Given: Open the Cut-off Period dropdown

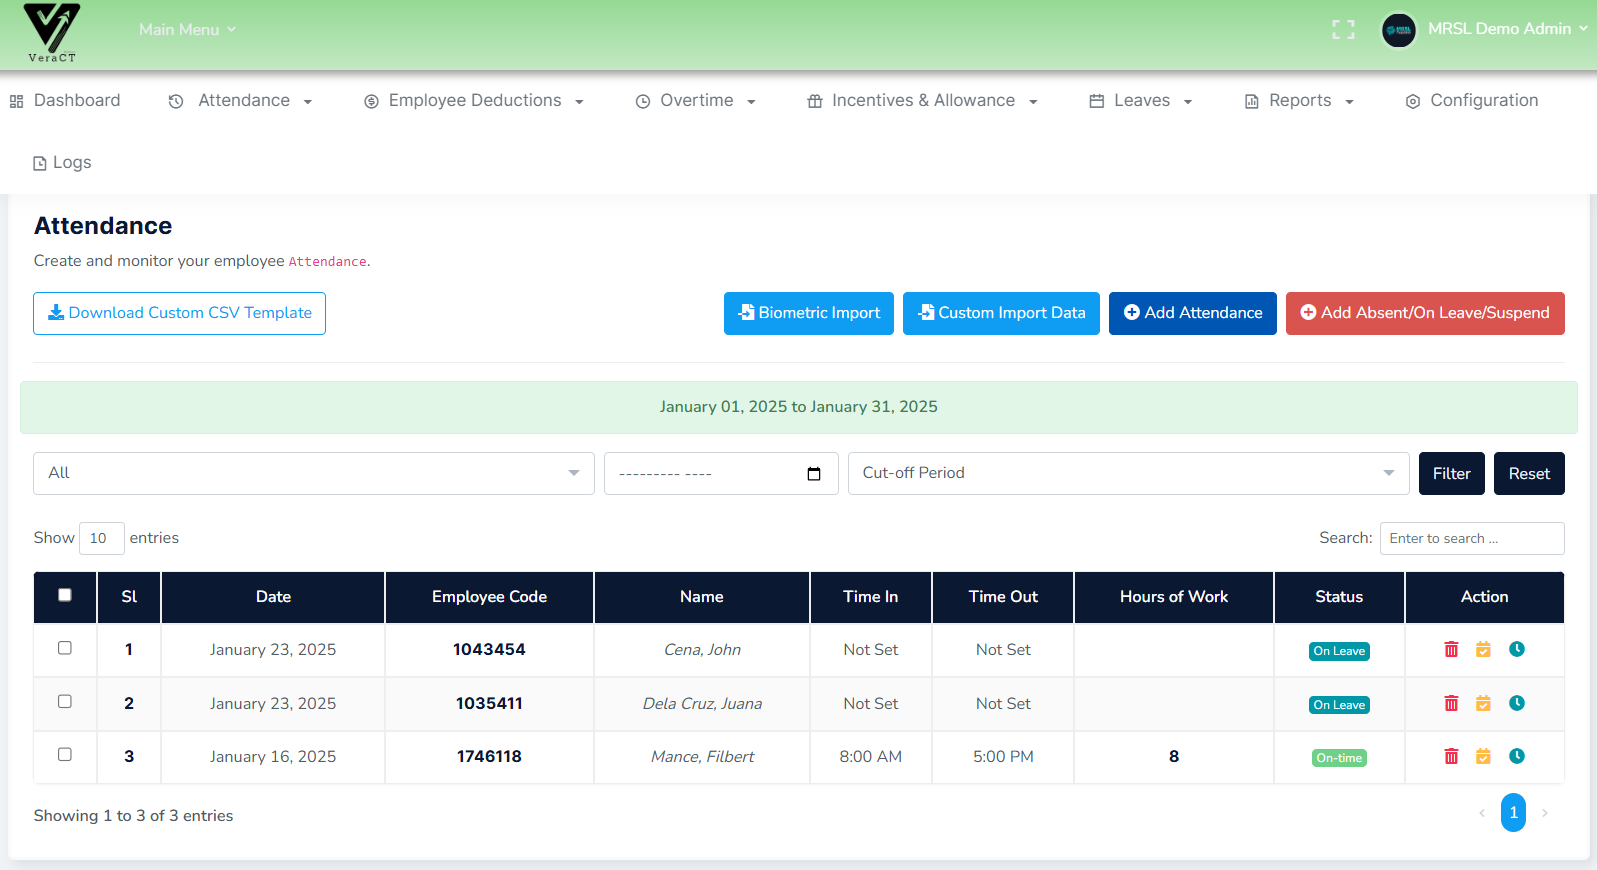Looking at the screenshot, I should [x=1128, y=473].
